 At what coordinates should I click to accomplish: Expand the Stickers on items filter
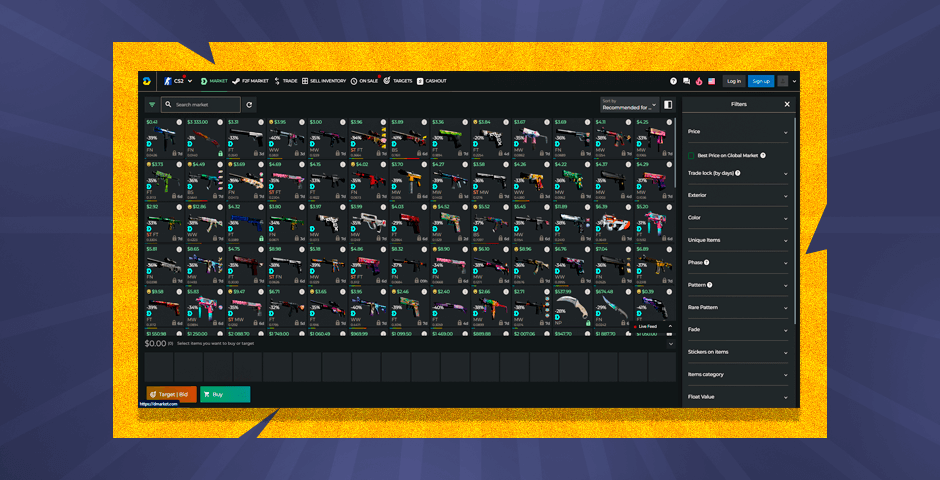click(738, 352)
